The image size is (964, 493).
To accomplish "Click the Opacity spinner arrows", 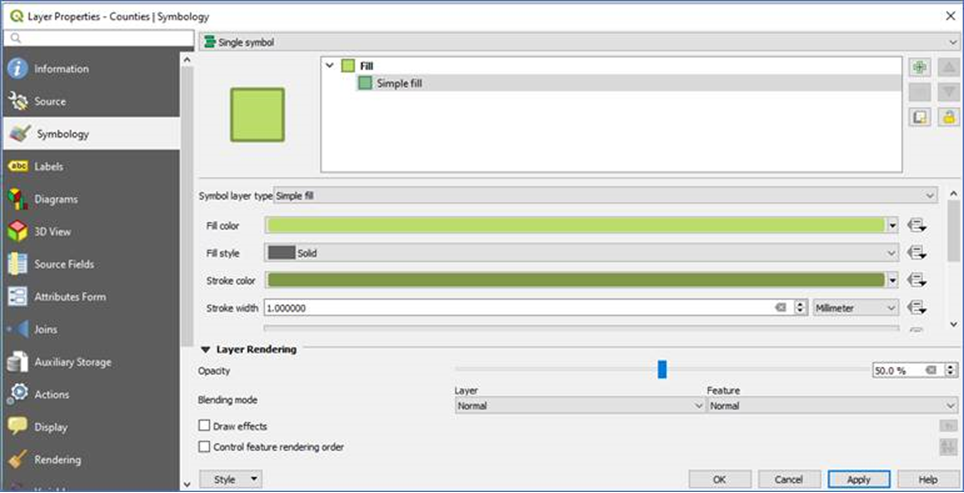I will 952,370.
